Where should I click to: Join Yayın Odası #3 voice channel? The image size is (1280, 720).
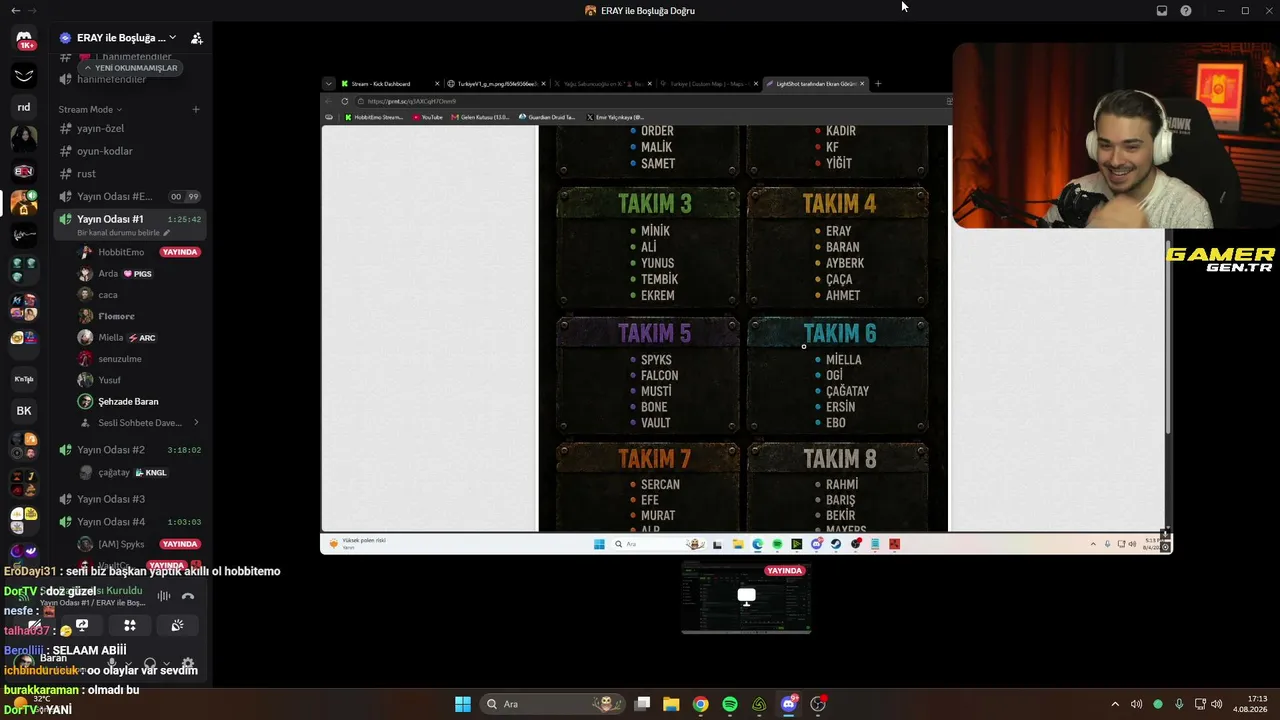click(x=130, y=499)
